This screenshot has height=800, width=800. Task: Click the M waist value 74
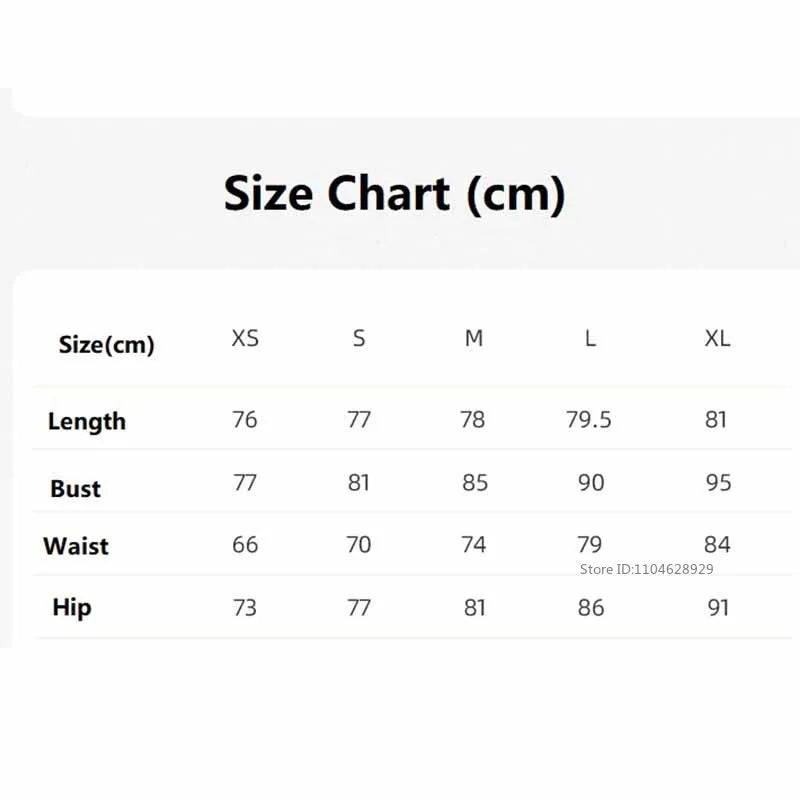474,545
